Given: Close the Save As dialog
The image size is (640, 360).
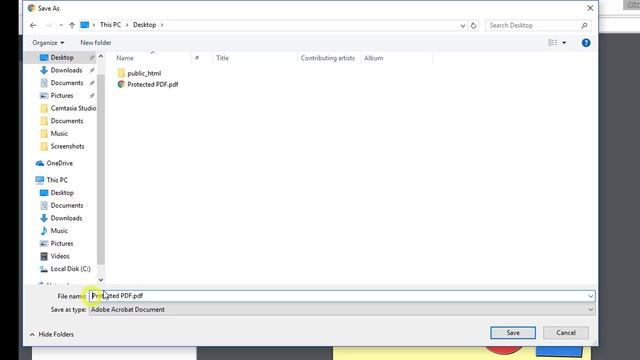Looking at the screenshot, I should [590, 8].
